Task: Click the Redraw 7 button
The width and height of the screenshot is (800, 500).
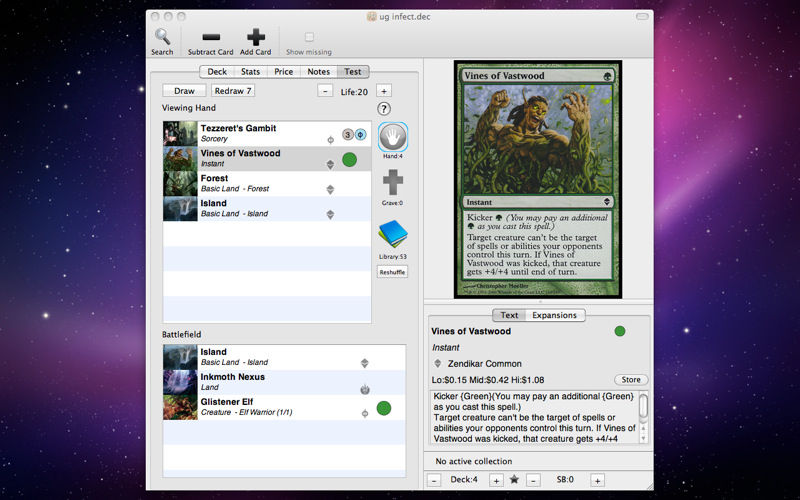Action: pos(233,91)
